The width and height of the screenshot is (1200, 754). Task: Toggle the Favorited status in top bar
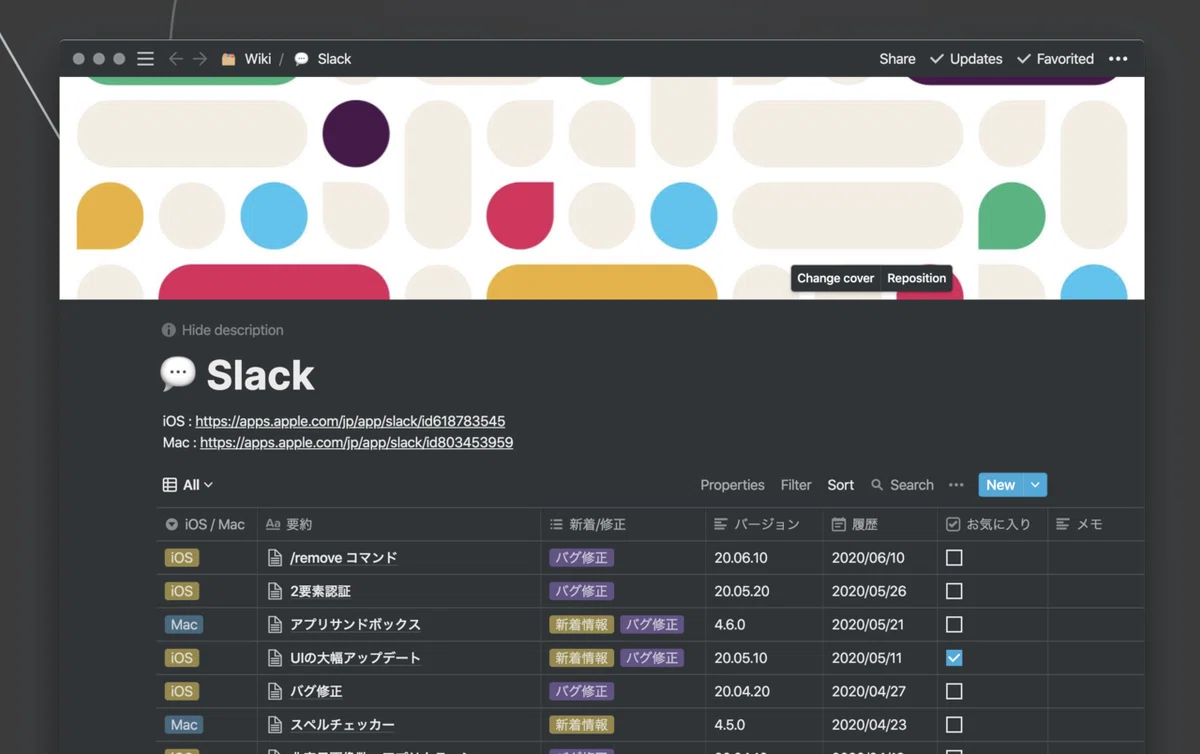(x=1055, y=59)
